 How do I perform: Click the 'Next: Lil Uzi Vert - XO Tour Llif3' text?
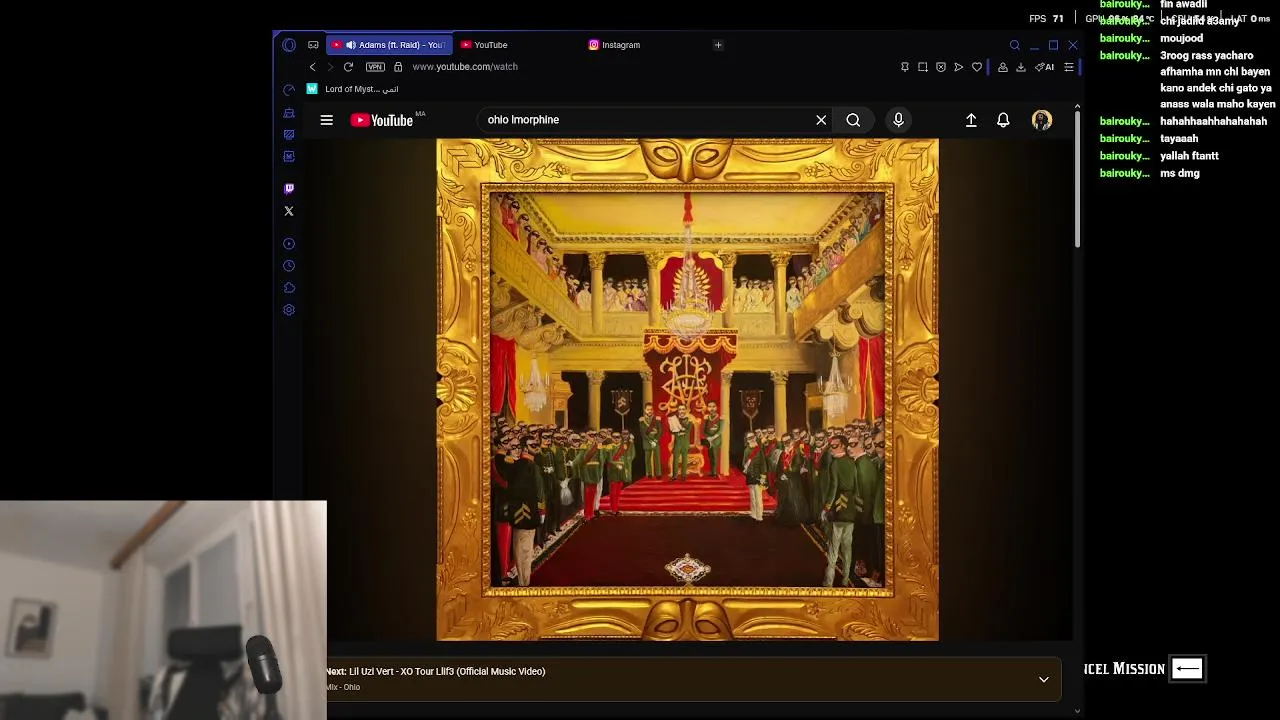436,671
